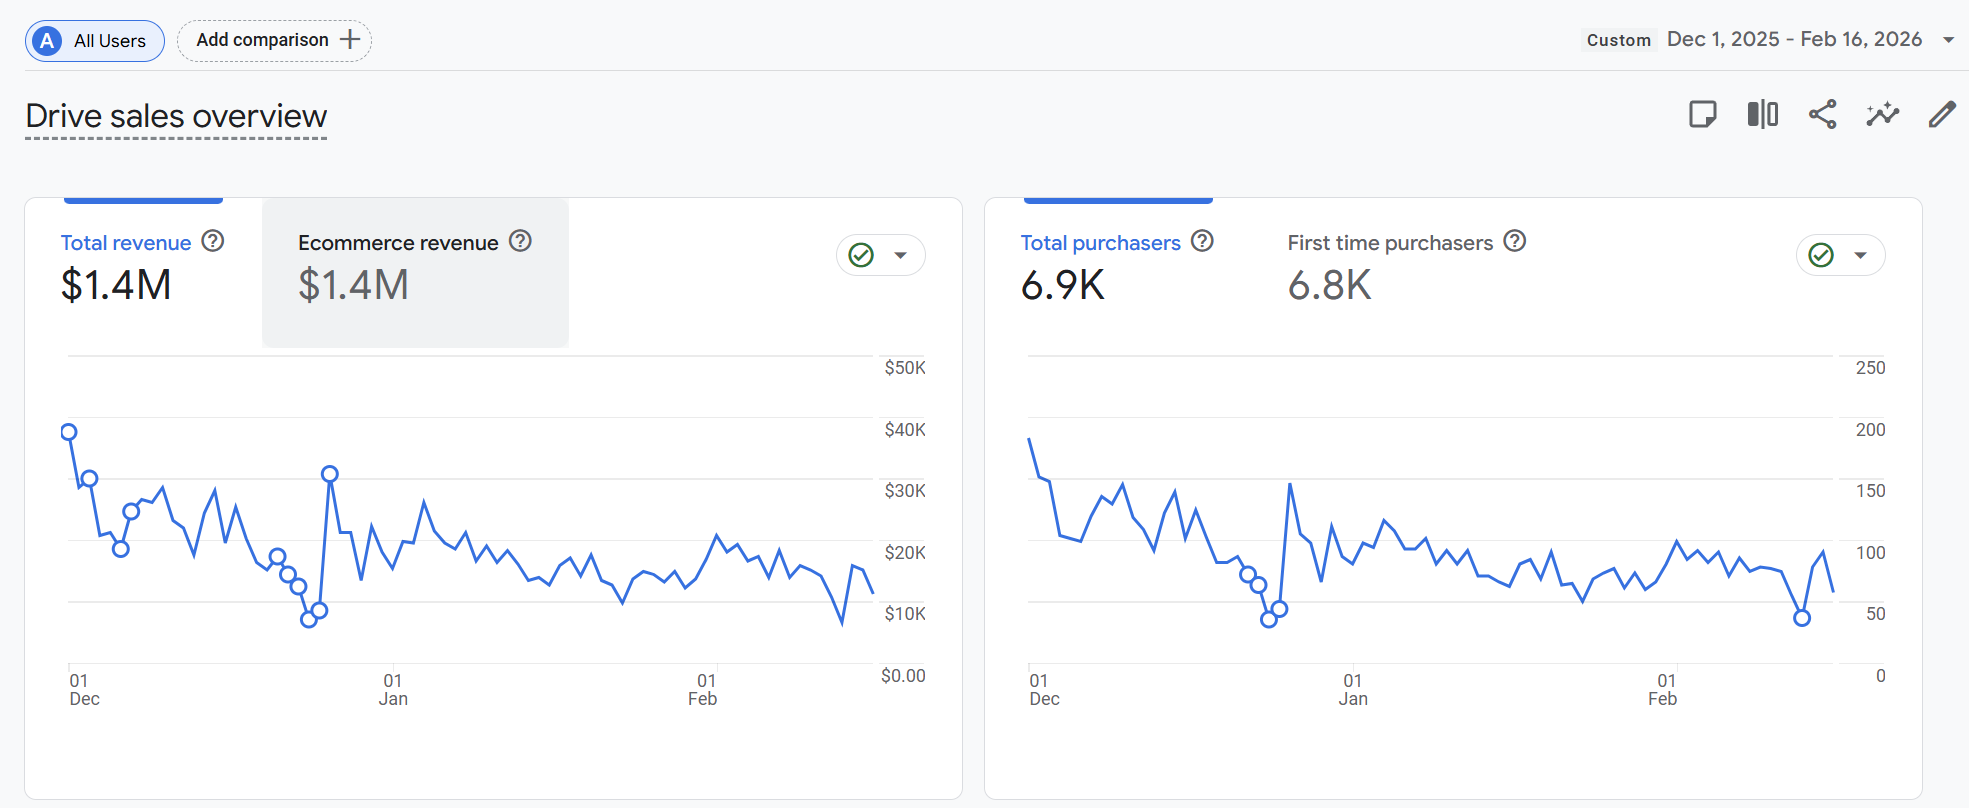Open the annotations note icon
Viewport: 1969px width, 808px height.
[1702, 114]
